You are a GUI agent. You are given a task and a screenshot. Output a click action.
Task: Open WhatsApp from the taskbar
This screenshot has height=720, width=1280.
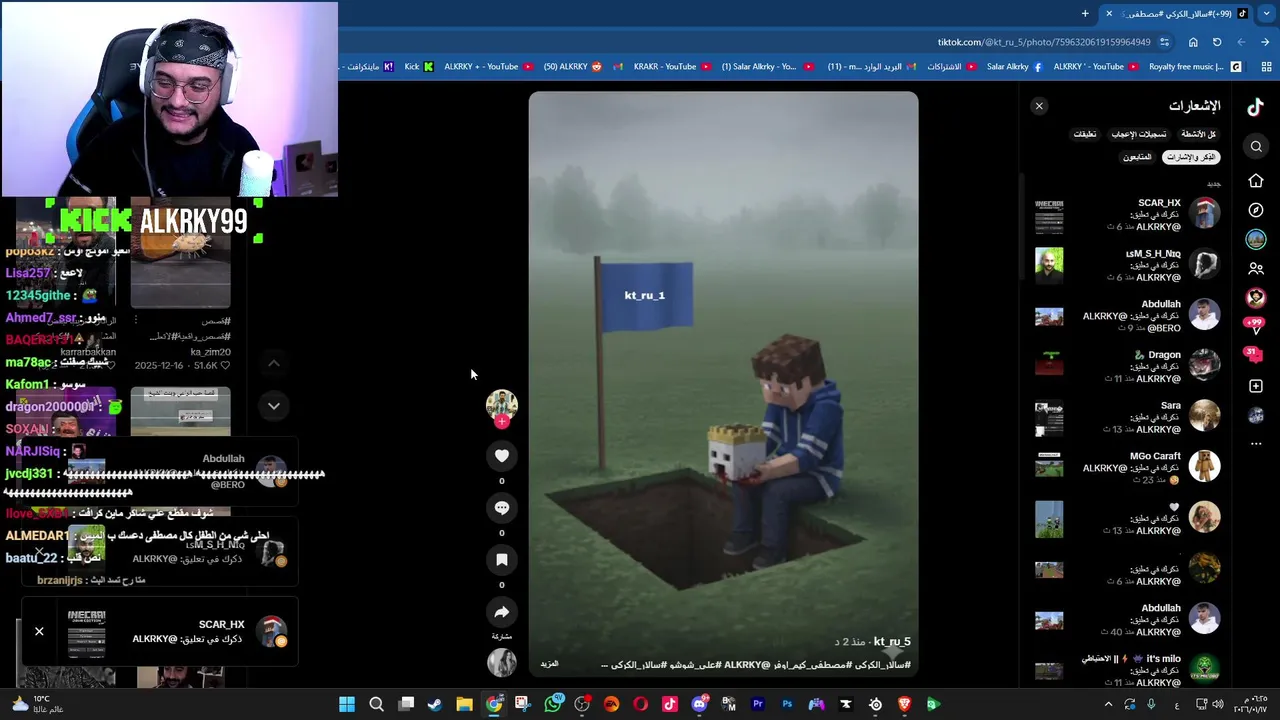click(553, 704)
